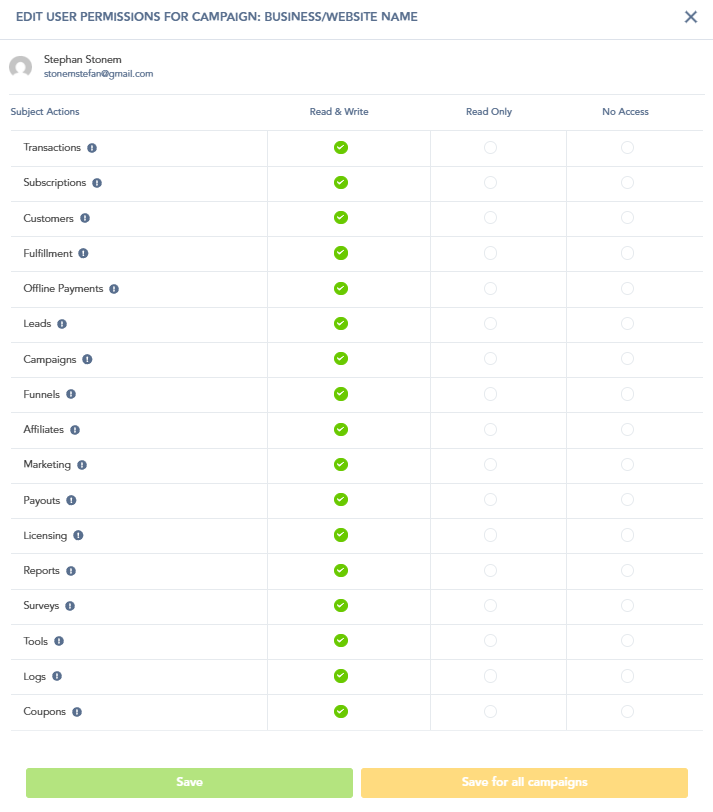Click the info icon next to Campaigns
This screenshot has width=713, height=812.
tap(88, 359)
